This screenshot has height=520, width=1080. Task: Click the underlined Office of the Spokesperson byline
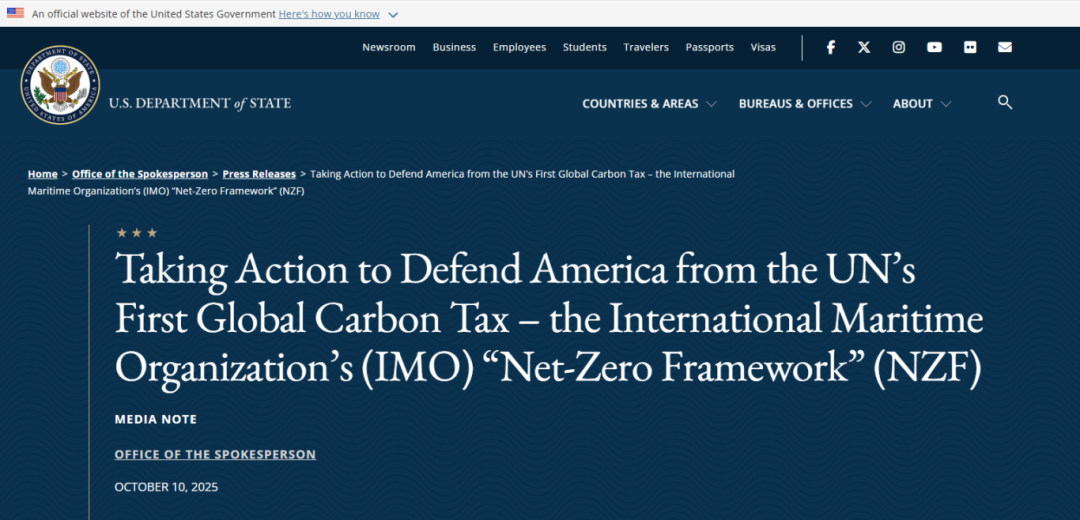pyautogui.click(x=215, y=454)
